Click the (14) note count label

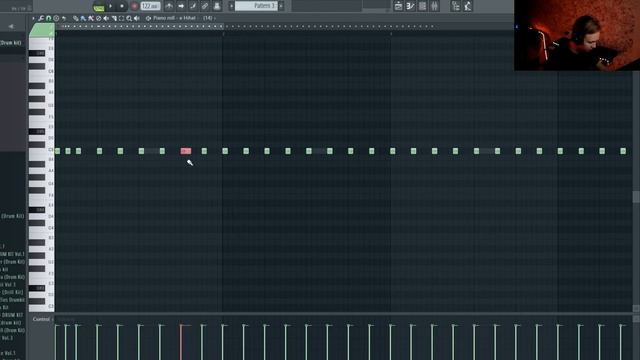click(208, 18)
